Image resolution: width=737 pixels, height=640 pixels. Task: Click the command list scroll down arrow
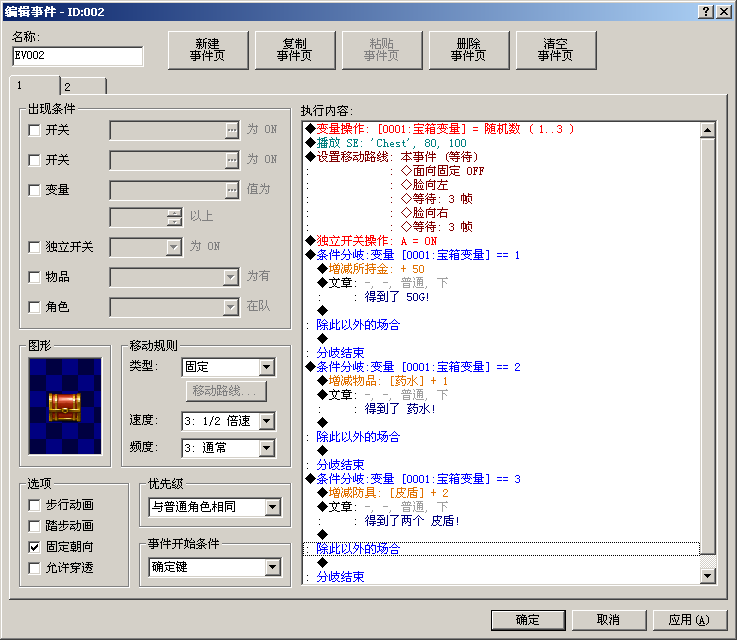tap(707, 576)
